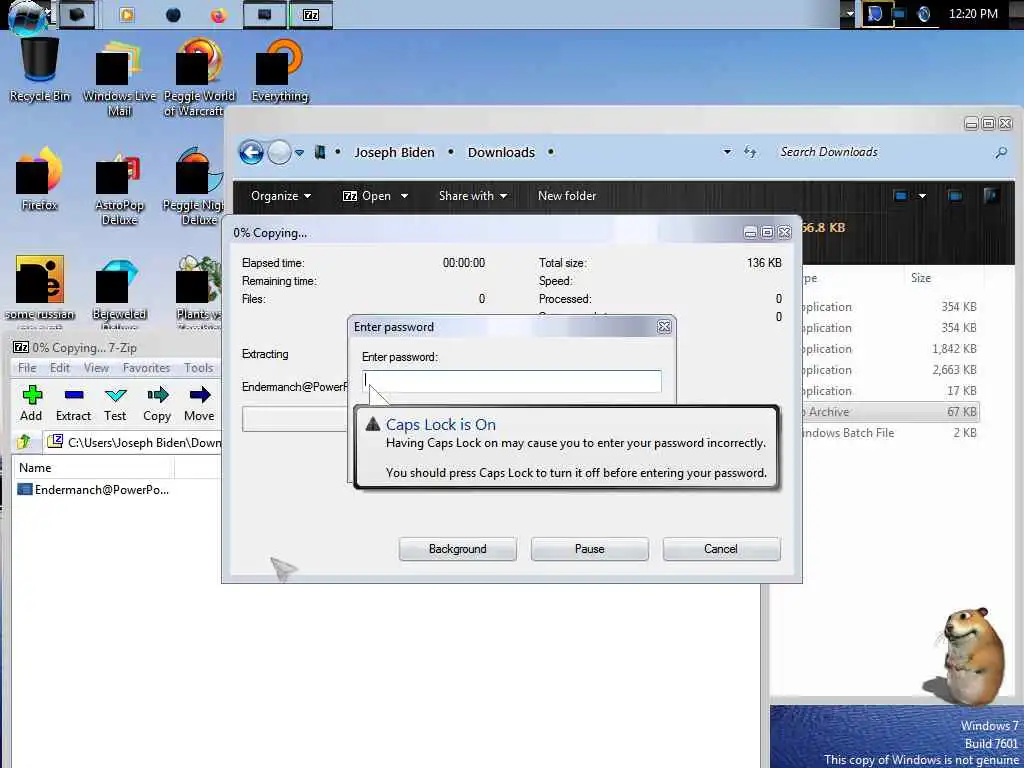
Task: Open the volume icon in system tray
Action: click(923, 14)
